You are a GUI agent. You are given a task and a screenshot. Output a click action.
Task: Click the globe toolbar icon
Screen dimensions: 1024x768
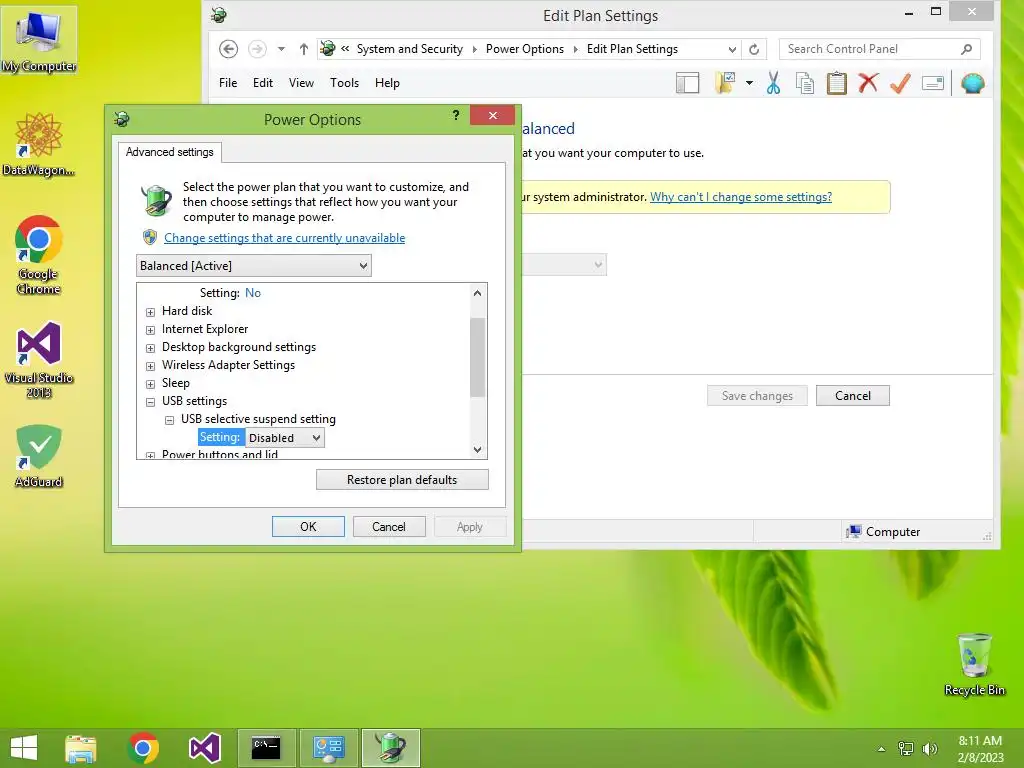[x=972, y=83]
